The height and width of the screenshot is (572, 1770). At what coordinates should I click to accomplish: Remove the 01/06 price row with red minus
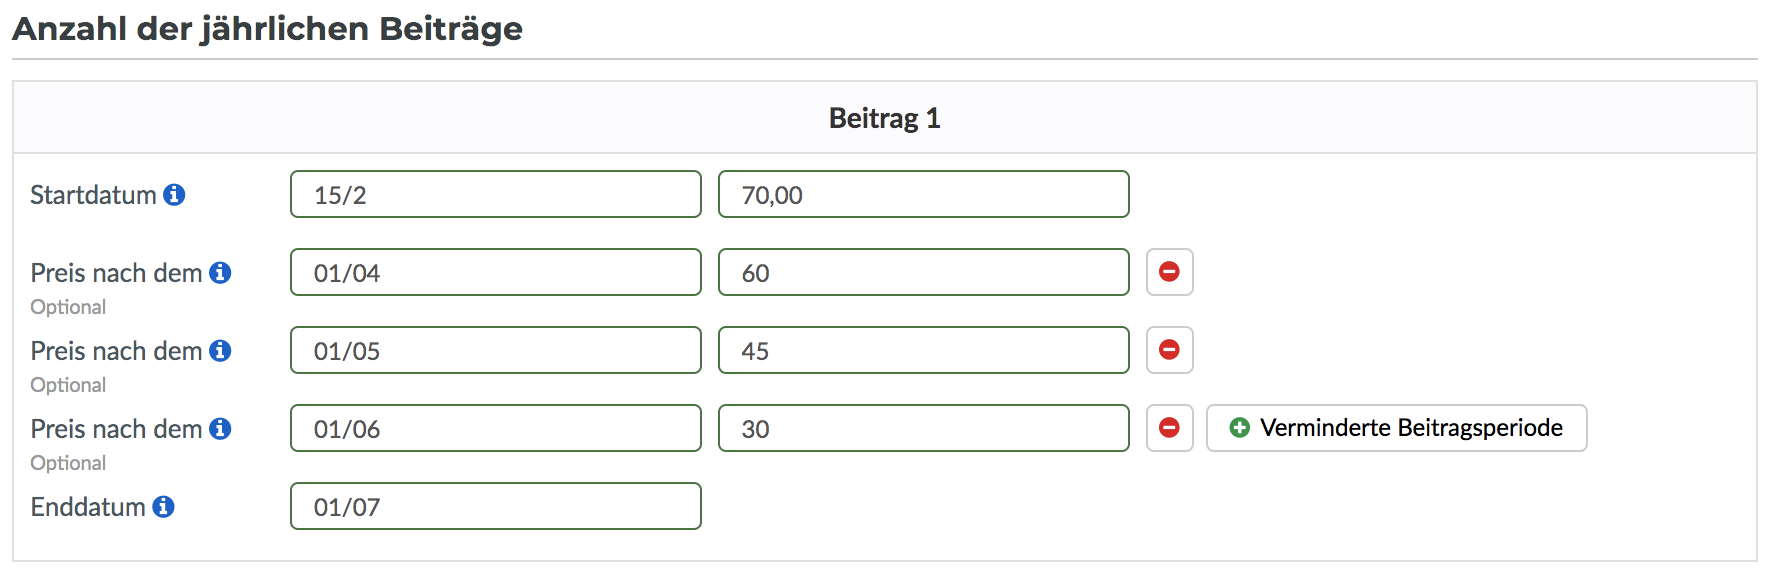point(1169,428)
